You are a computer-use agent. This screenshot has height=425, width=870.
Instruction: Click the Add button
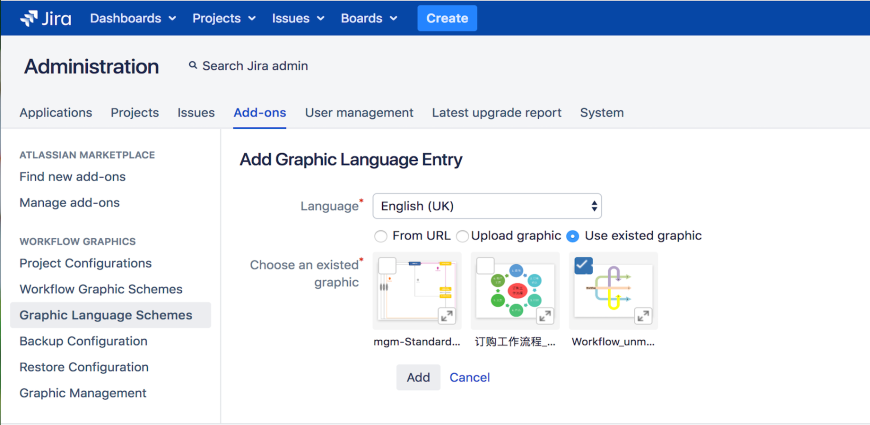click(418, 377)
